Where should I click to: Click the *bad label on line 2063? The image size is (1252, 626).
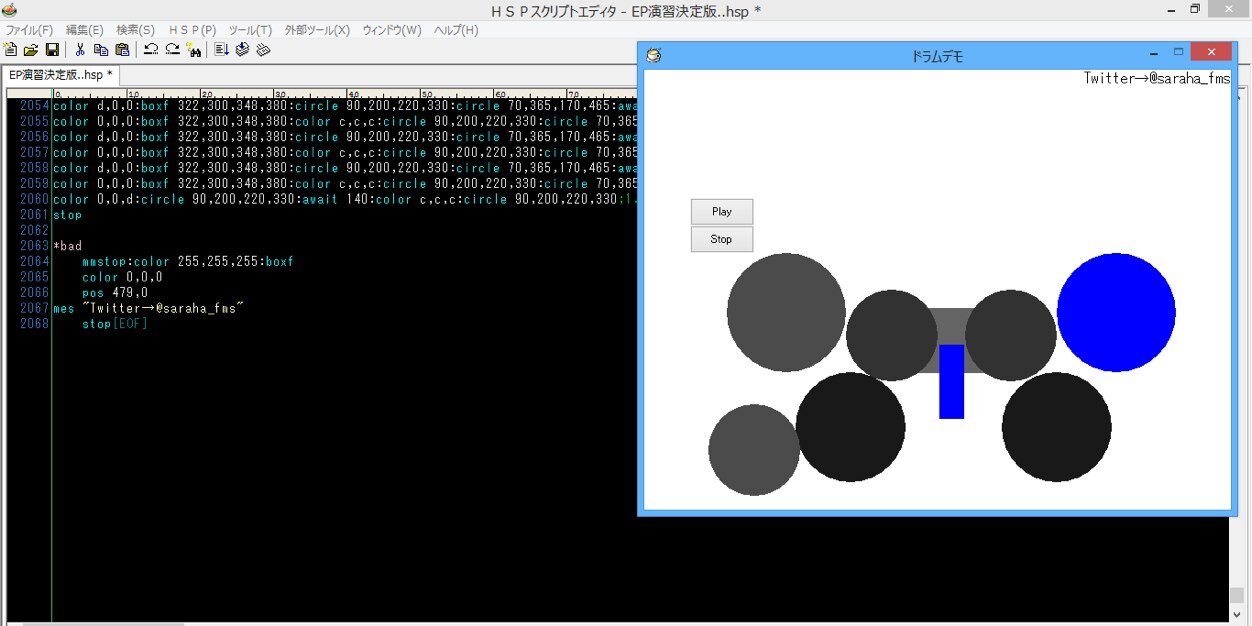[68, 246]
